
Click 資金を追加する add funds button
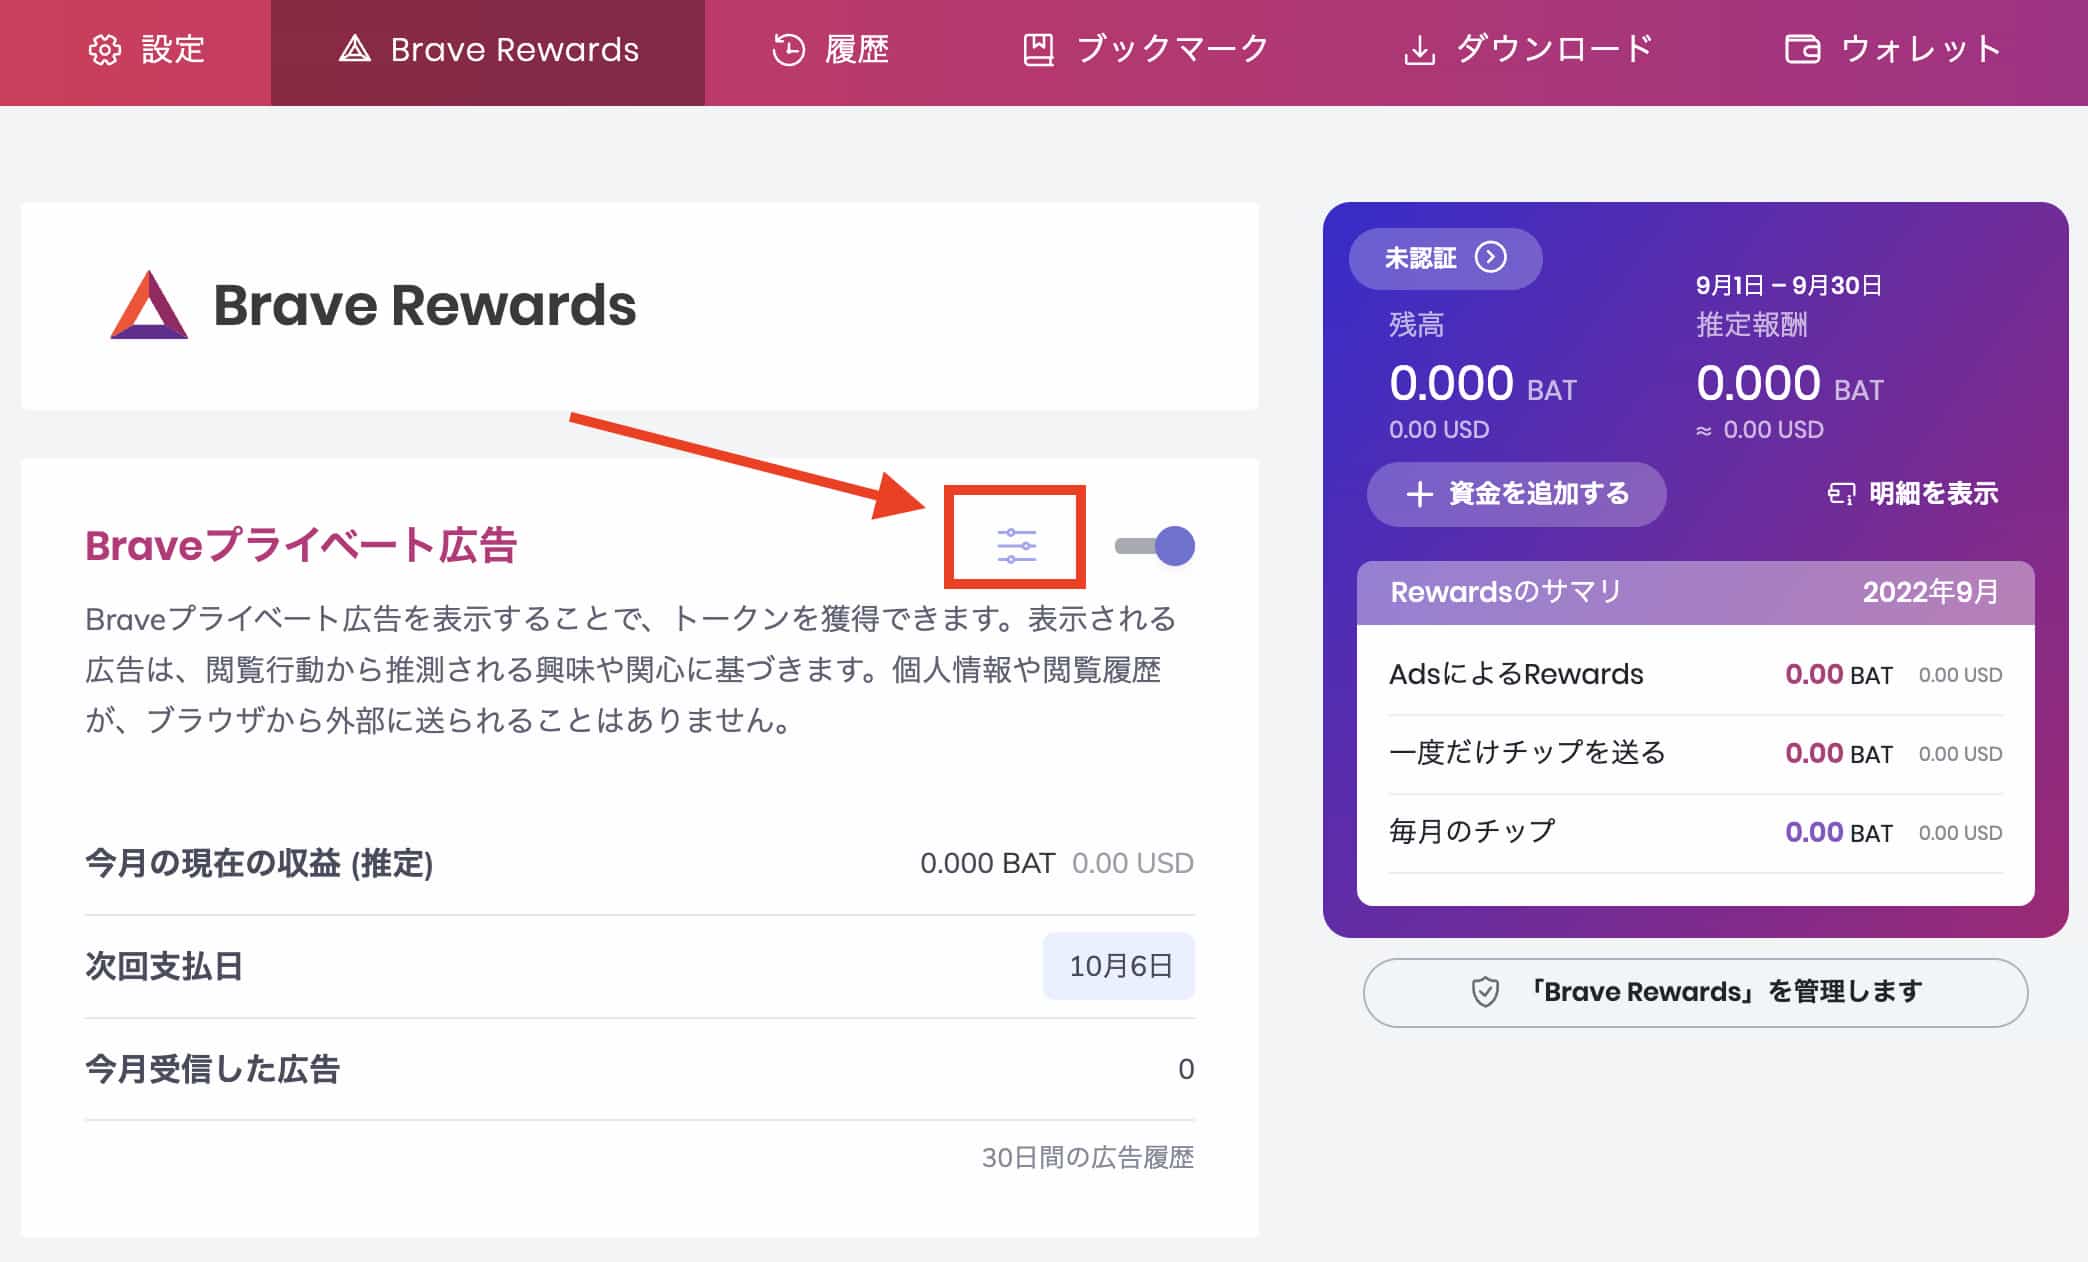pyautogui.click(x=1516, y=494)
